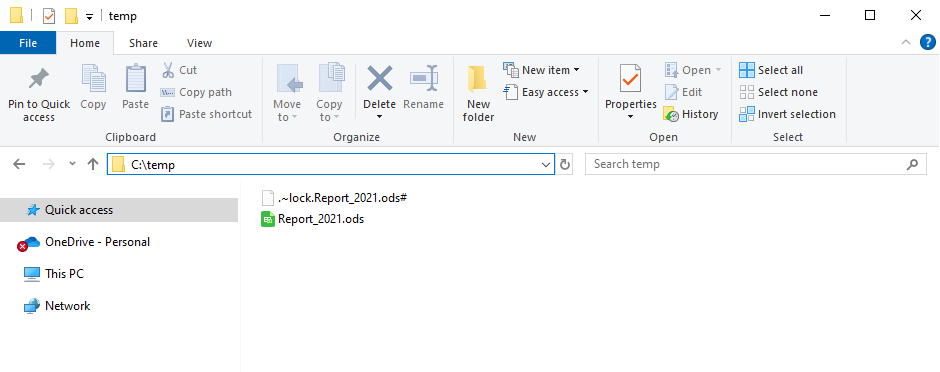
Task: Click the Help question mark icon
Action: [927, 43]
